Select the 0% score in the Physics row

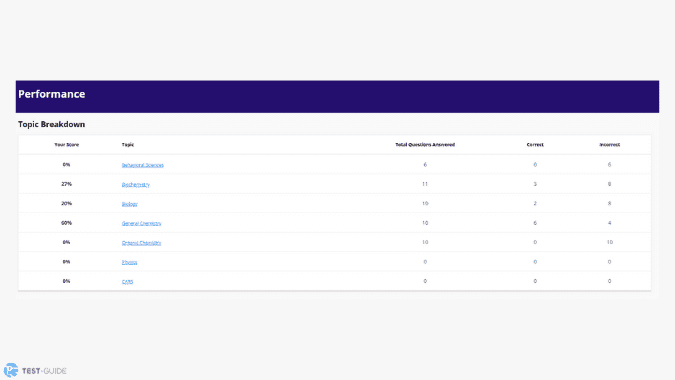(66, 262)
